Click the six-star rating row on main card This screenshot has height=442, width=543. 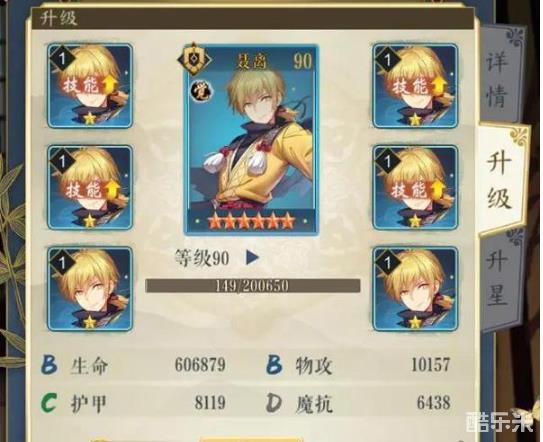(251, 222)
